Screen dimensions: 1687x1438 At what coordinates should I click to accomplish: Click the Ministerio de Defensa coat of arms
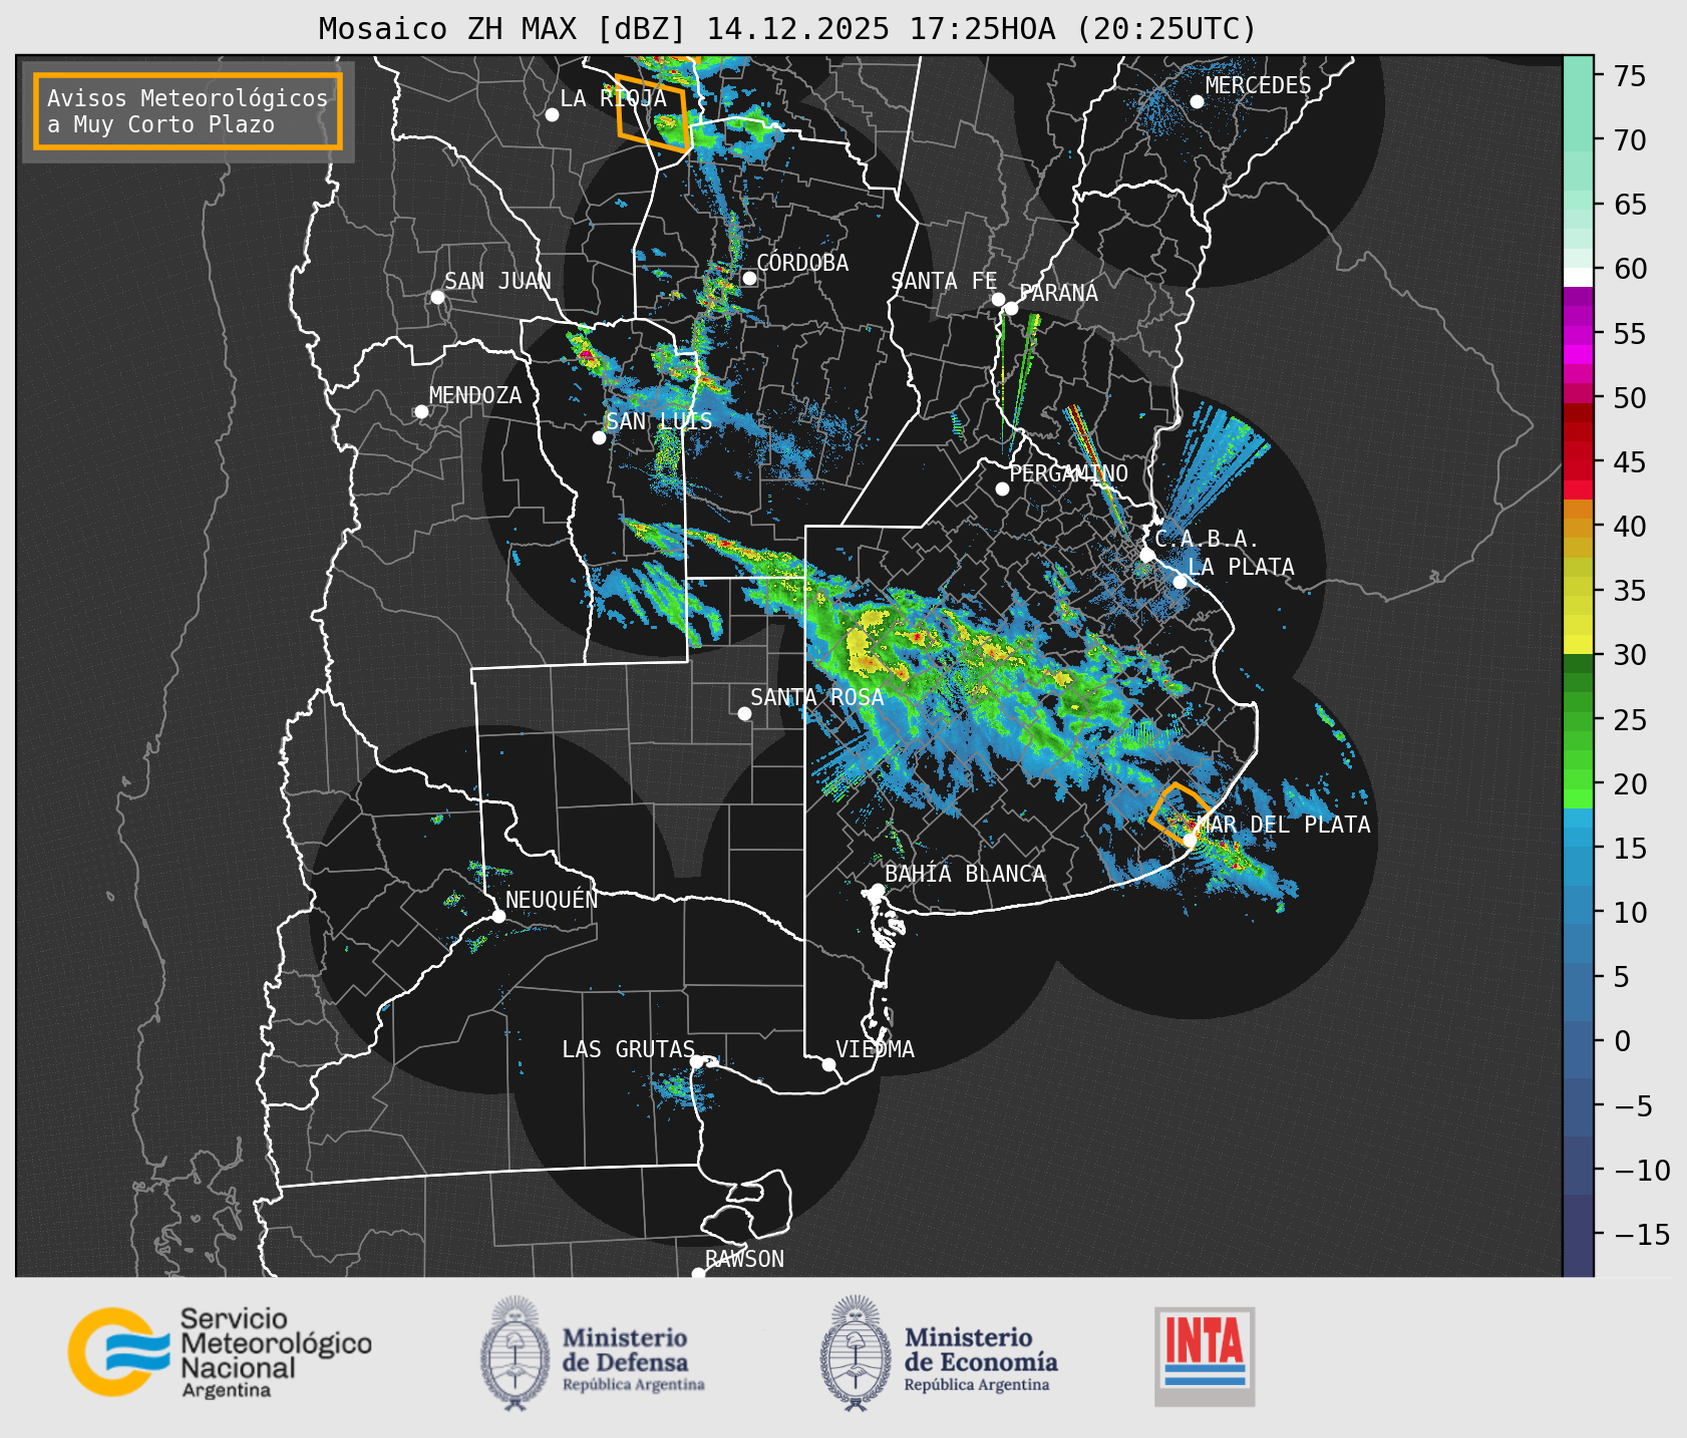515,1353
